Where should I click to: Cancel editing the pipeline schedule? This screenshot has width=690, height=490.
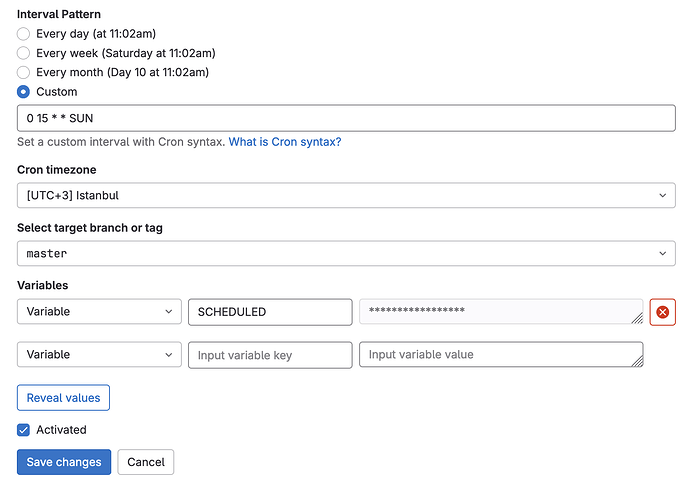146,462
